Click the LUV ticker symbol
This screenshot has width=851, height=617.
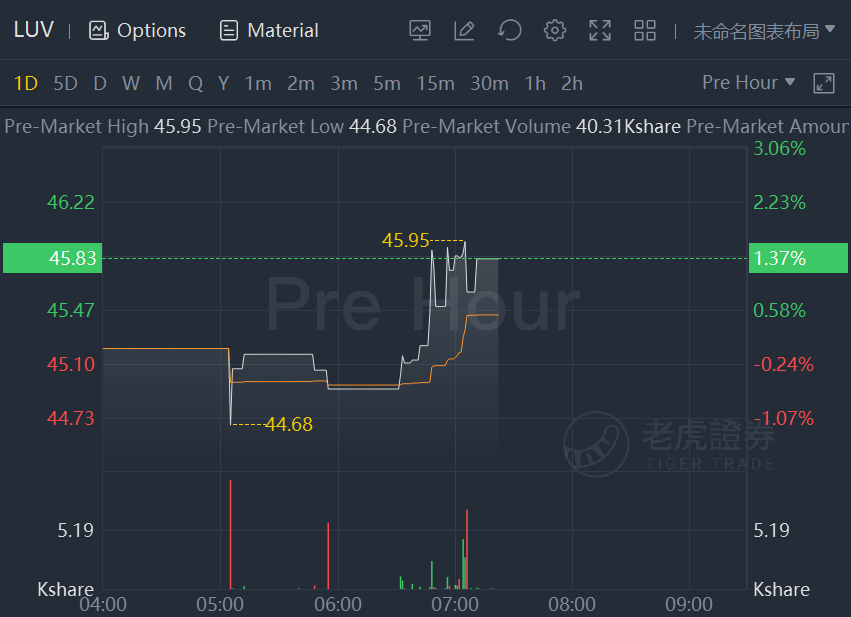pyautogui.click(x=34, y=30)
